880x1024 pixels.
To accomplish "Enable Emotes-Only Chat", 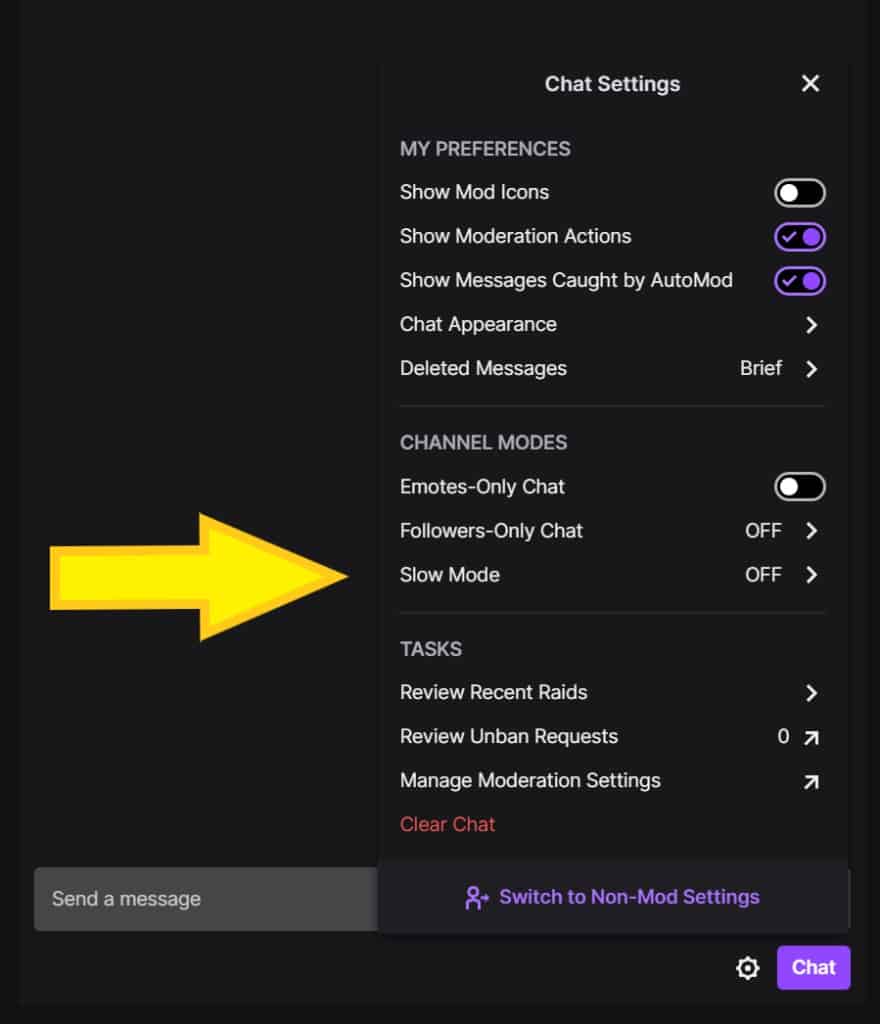I will pos(798,486).
